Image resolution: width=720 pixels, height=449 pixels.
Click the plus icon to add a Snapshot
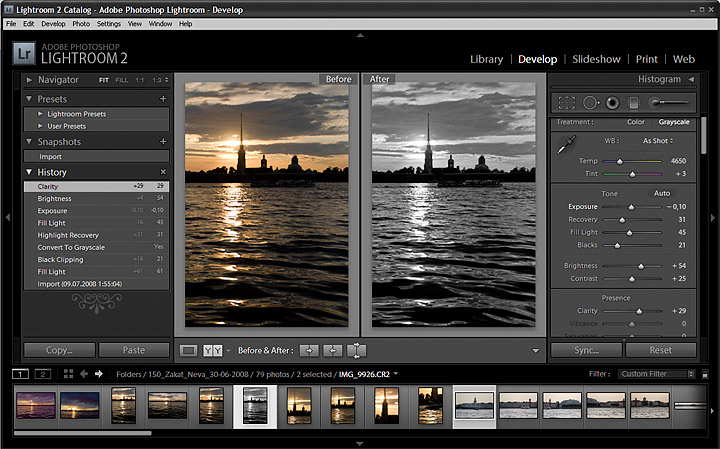(x=163, y=142)
